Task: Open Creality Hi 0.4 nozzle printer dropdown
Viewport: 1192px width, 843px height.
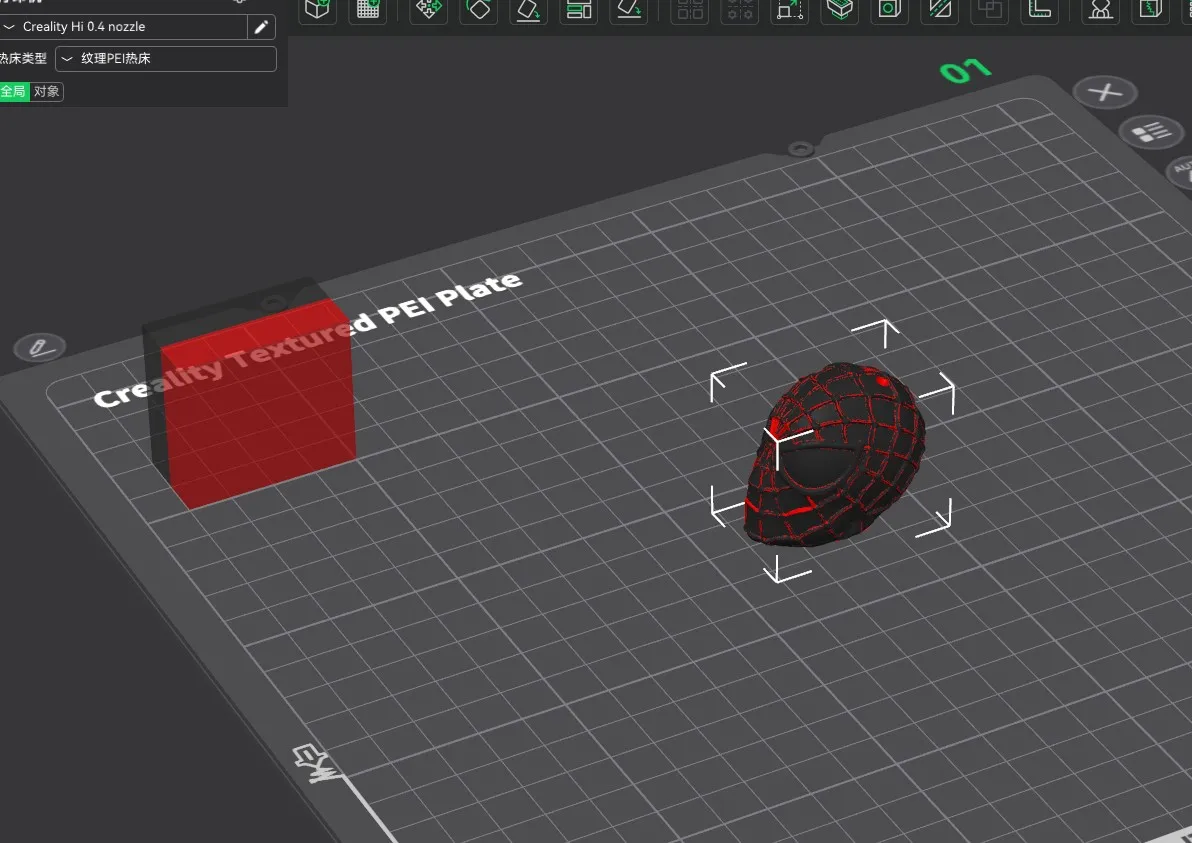Action: [x=123, y=27]
